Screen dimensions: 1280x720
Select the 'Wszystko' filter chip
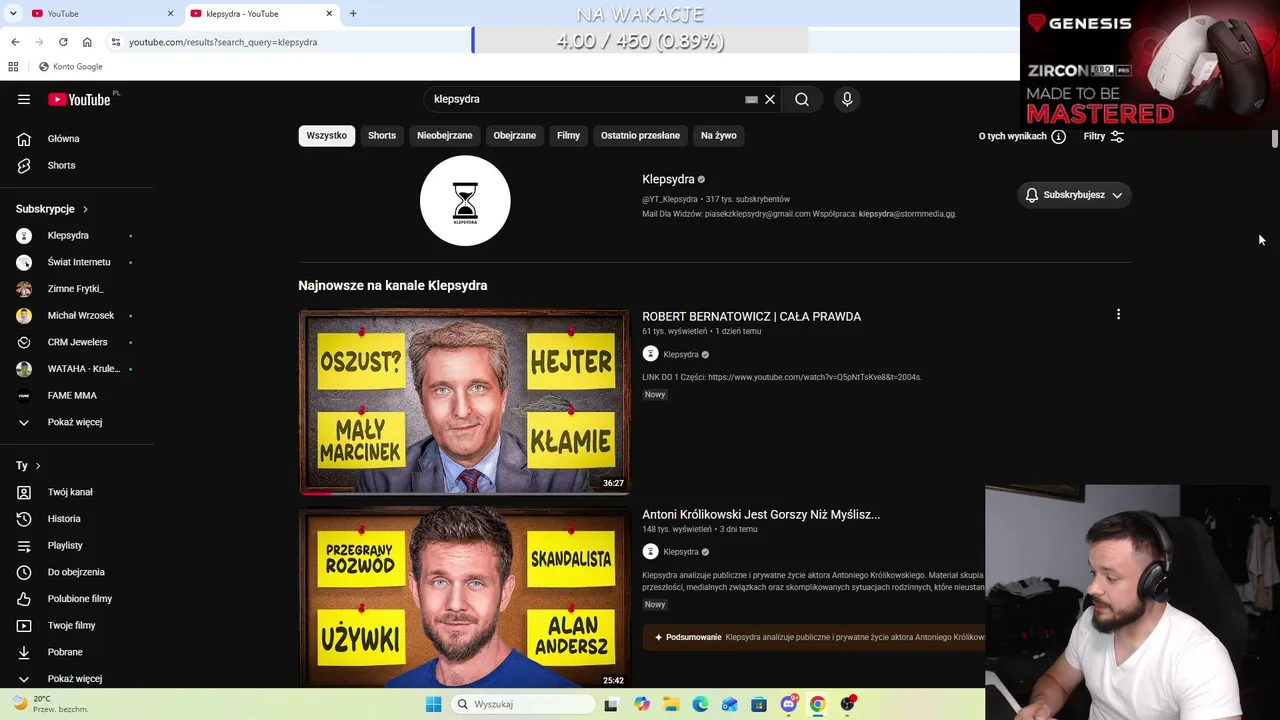(327, 136)
